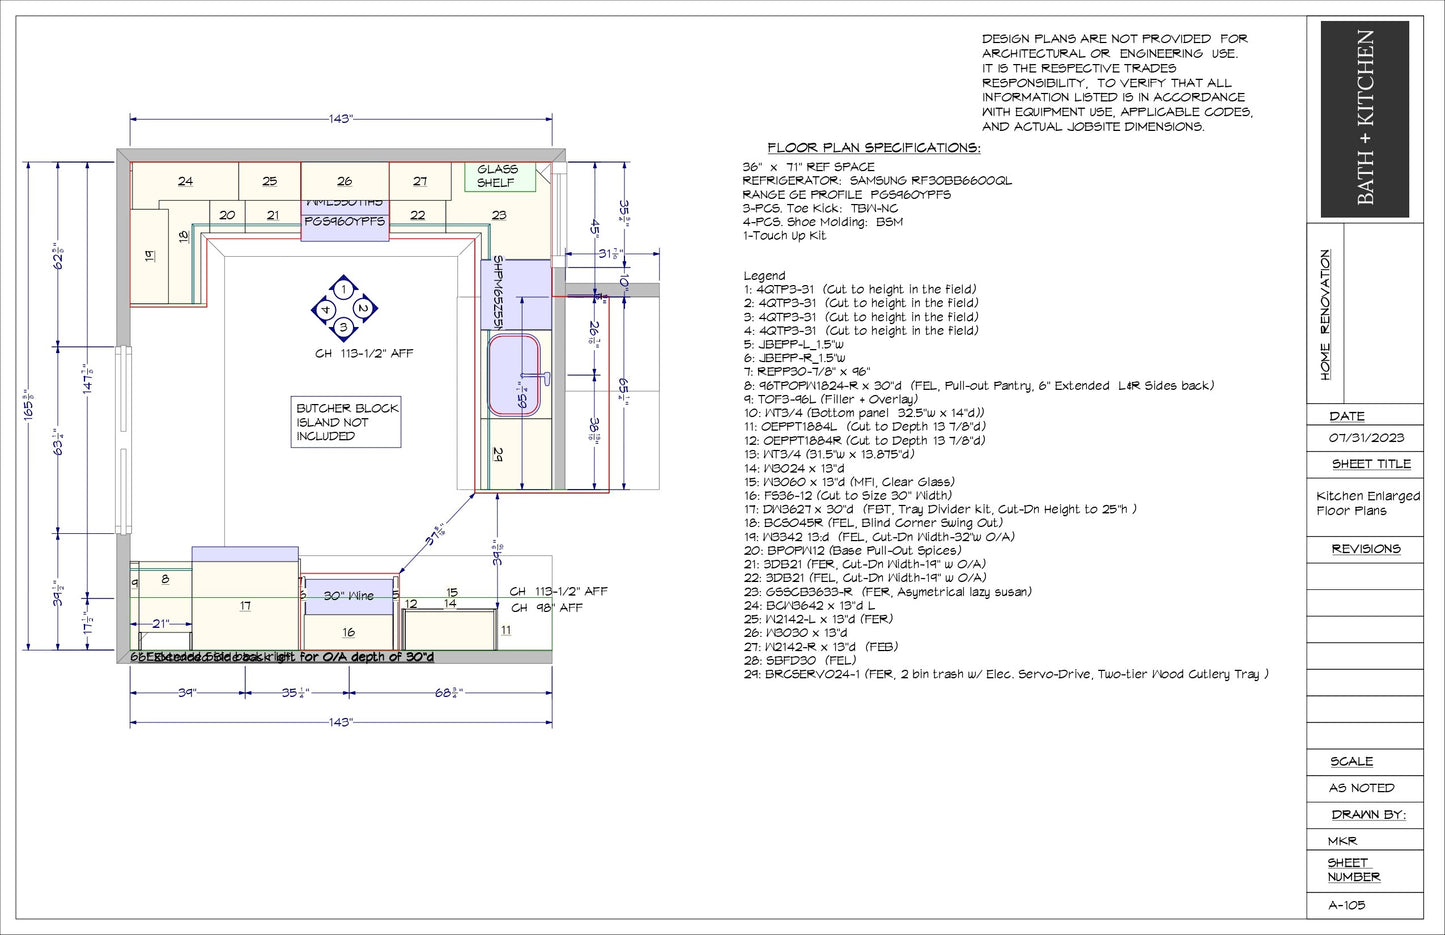Screen dimensions: 1445x935
Task: Select the GLASS SHELF green box
Action: [500, 176]
